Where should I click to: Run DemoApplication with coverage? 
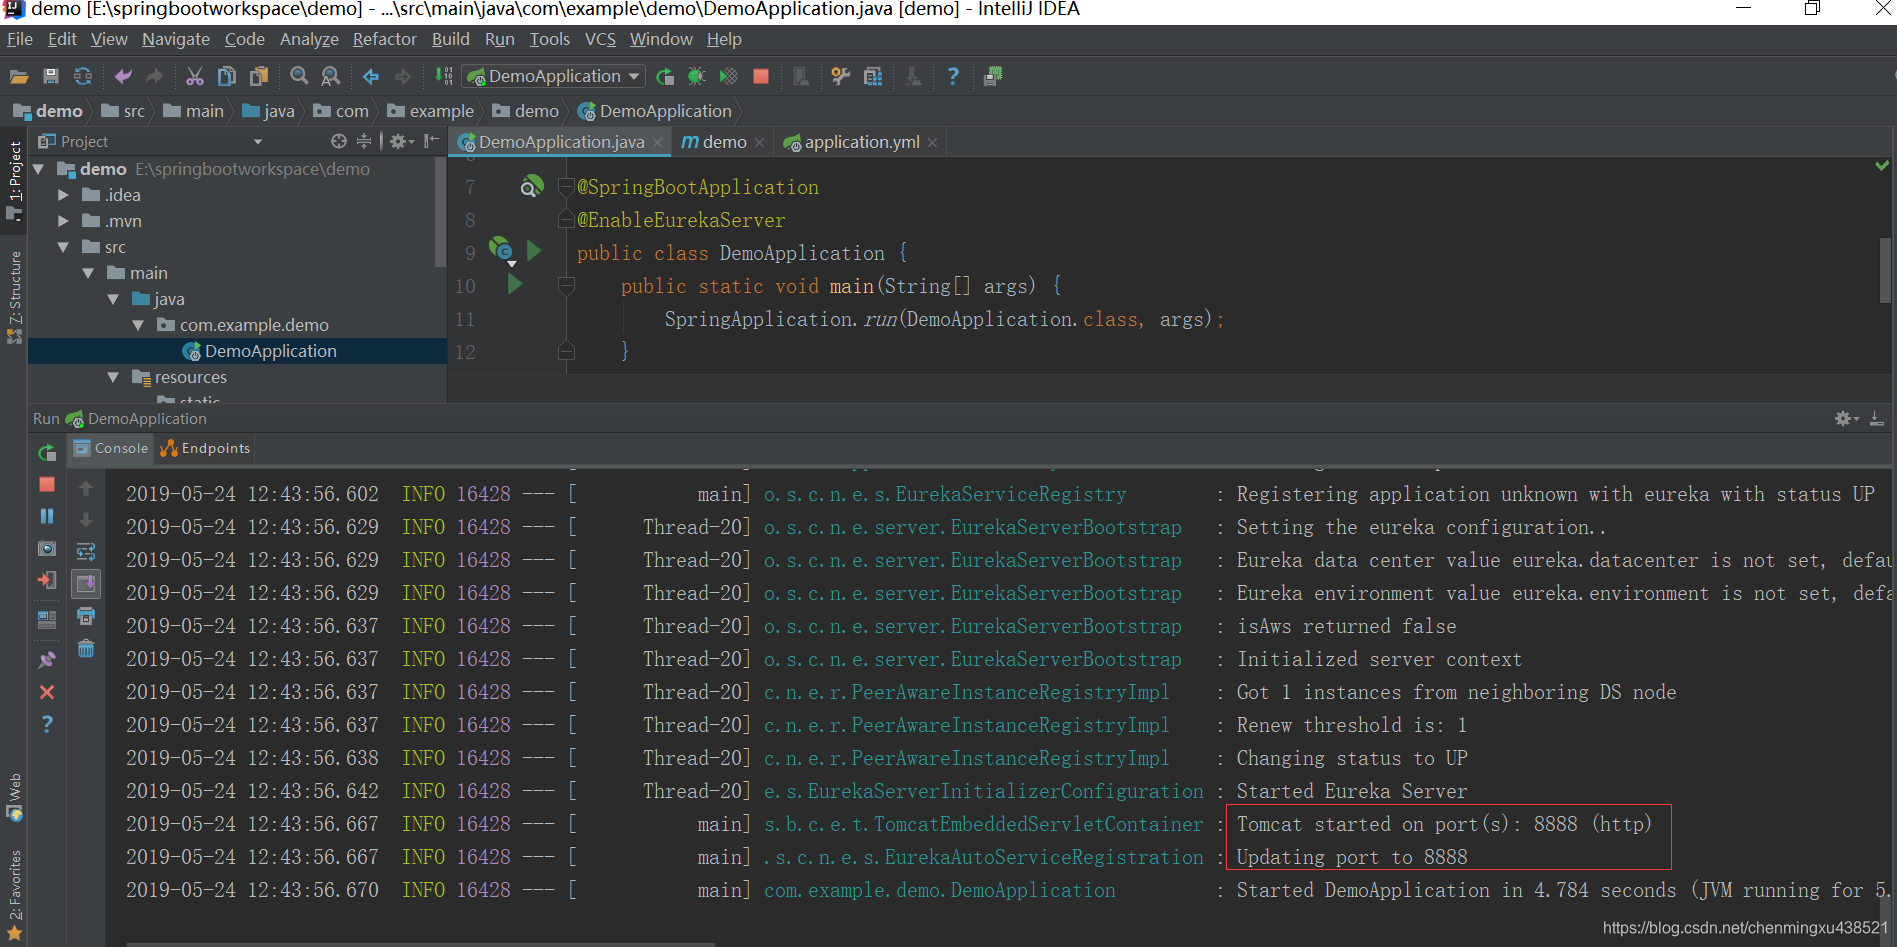729,76
